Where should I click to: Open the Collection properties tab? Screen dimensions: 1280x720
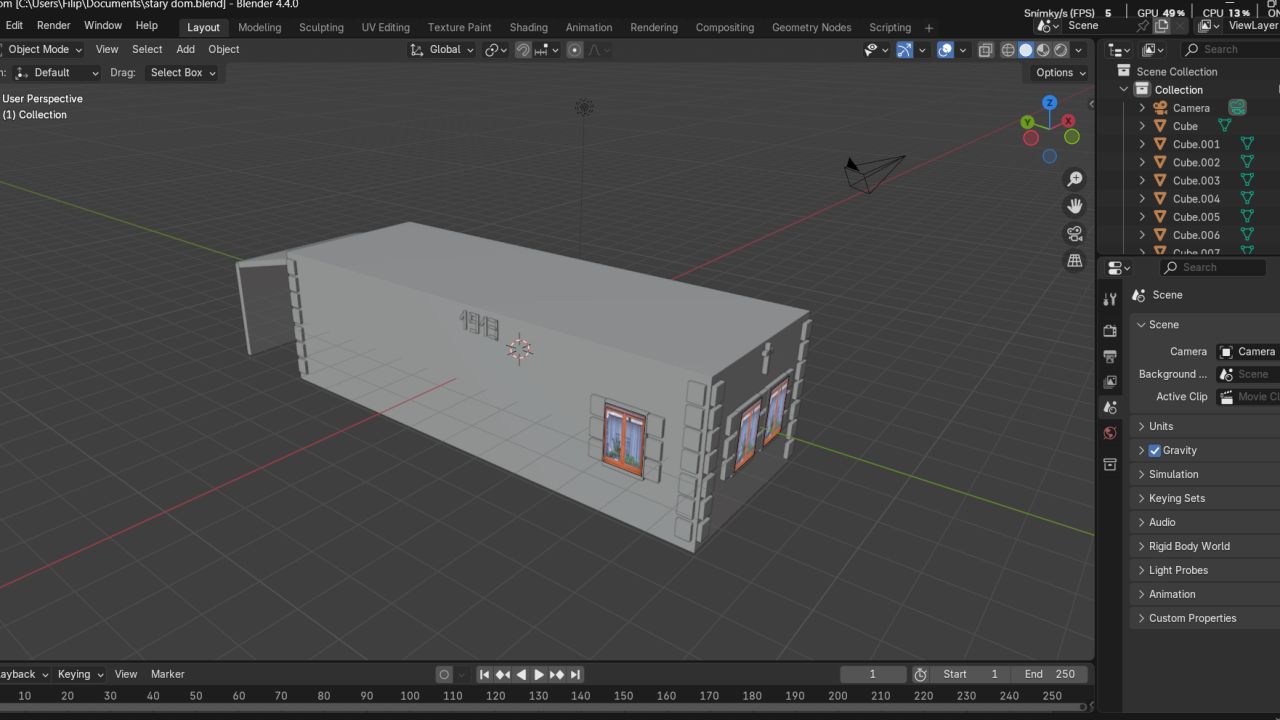click(1110, 464)
